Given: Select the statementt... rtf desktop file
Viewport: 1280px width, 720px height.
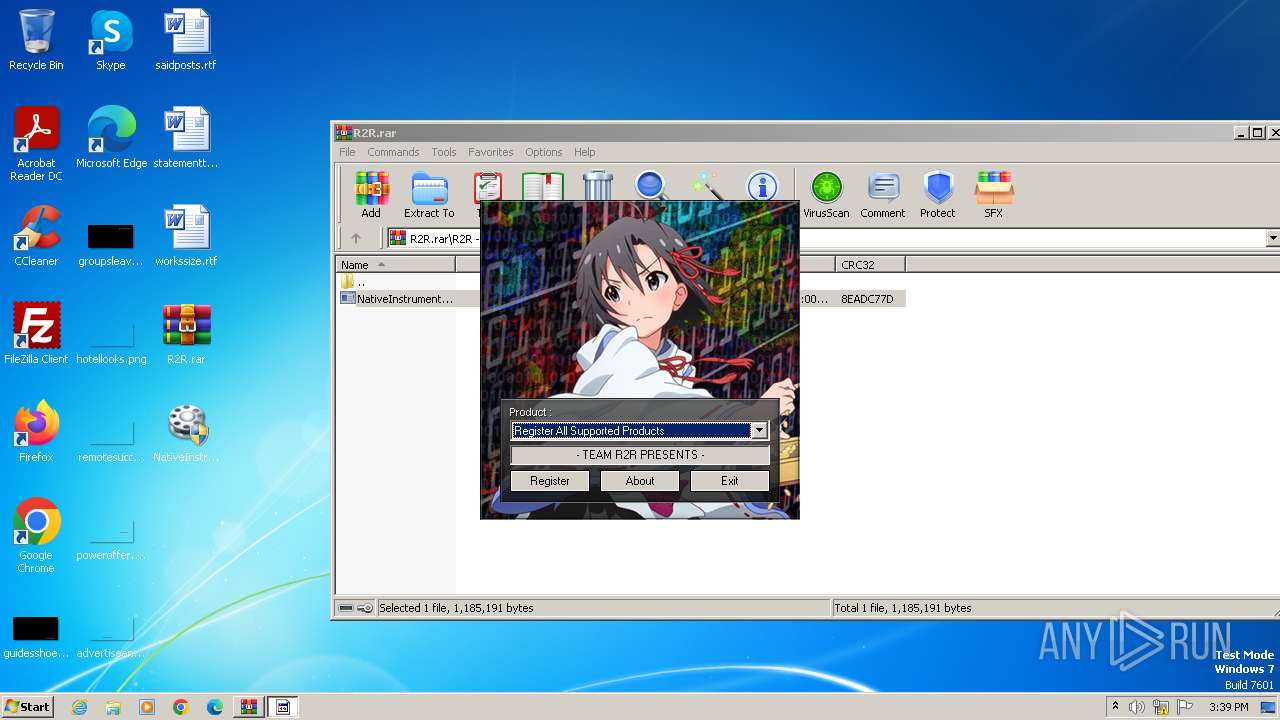Looking at the screenshot, I should [x=186, y=138].
